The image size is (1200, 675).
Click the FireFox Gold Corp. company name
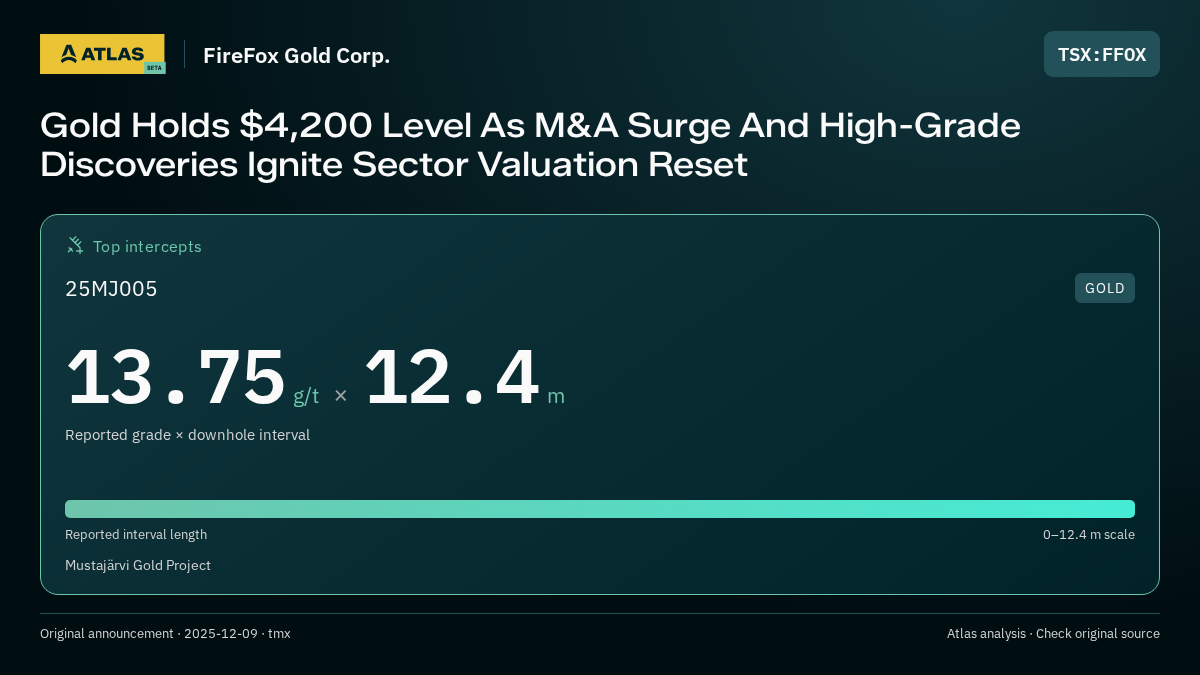[x=297, y=55]
